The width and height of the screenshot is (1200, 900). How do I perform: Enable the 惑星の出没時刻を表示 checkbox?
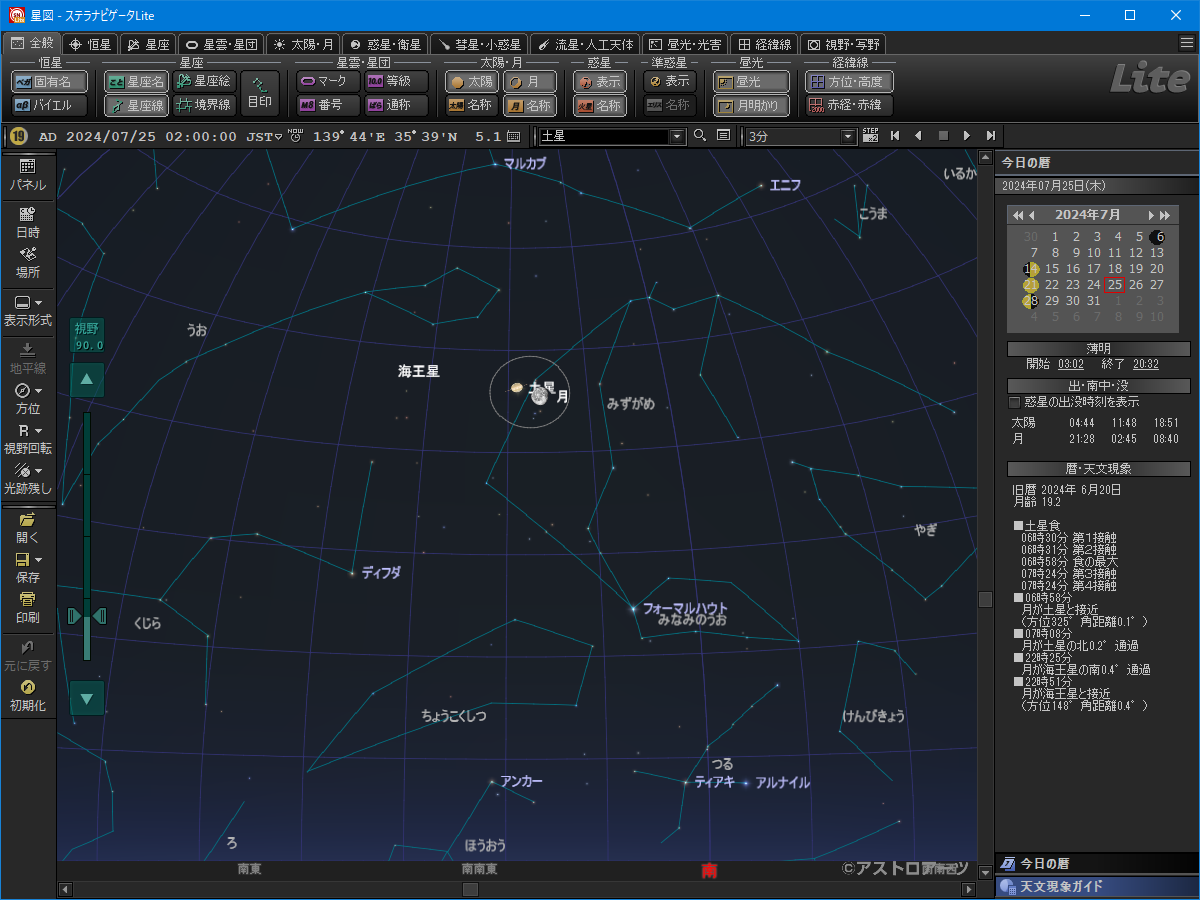1015,402
